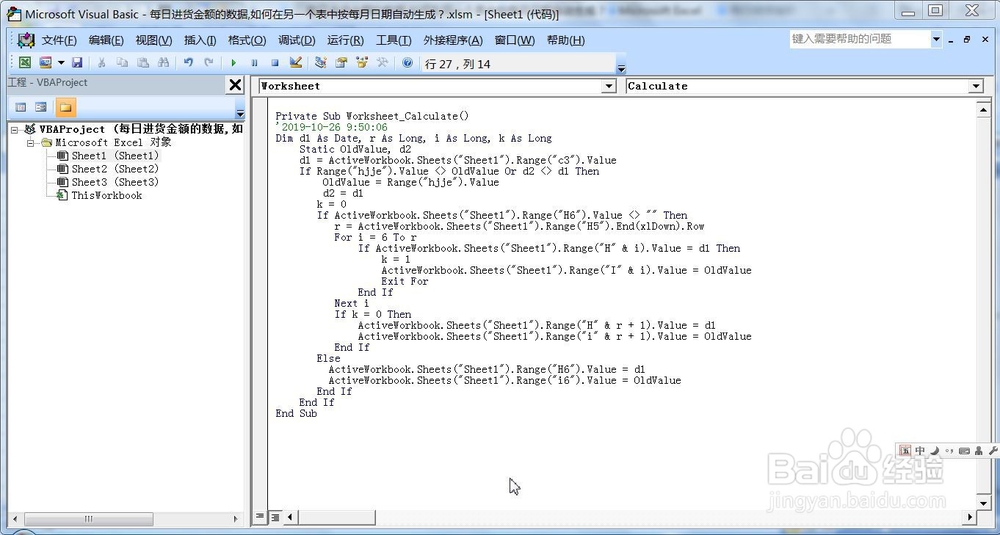The width and height of the screenshot is (1000, 535).
Task: Click the 'Private Sub Worksheet_Calculate()' line
Action: click(x=372, y=116)
